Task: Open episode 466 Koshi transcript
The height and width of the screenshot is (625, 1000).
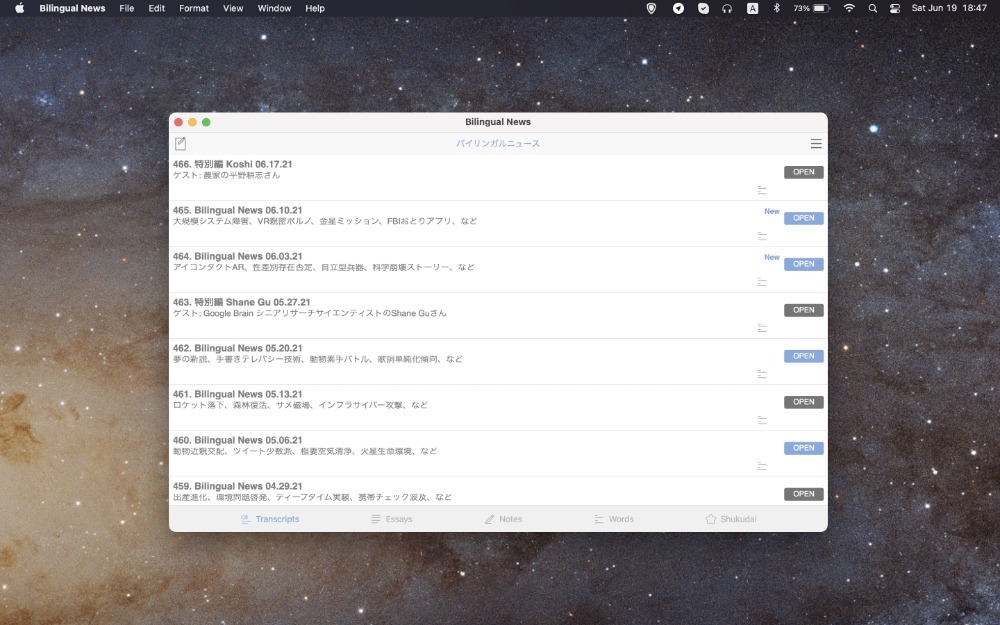Action: 804,172
